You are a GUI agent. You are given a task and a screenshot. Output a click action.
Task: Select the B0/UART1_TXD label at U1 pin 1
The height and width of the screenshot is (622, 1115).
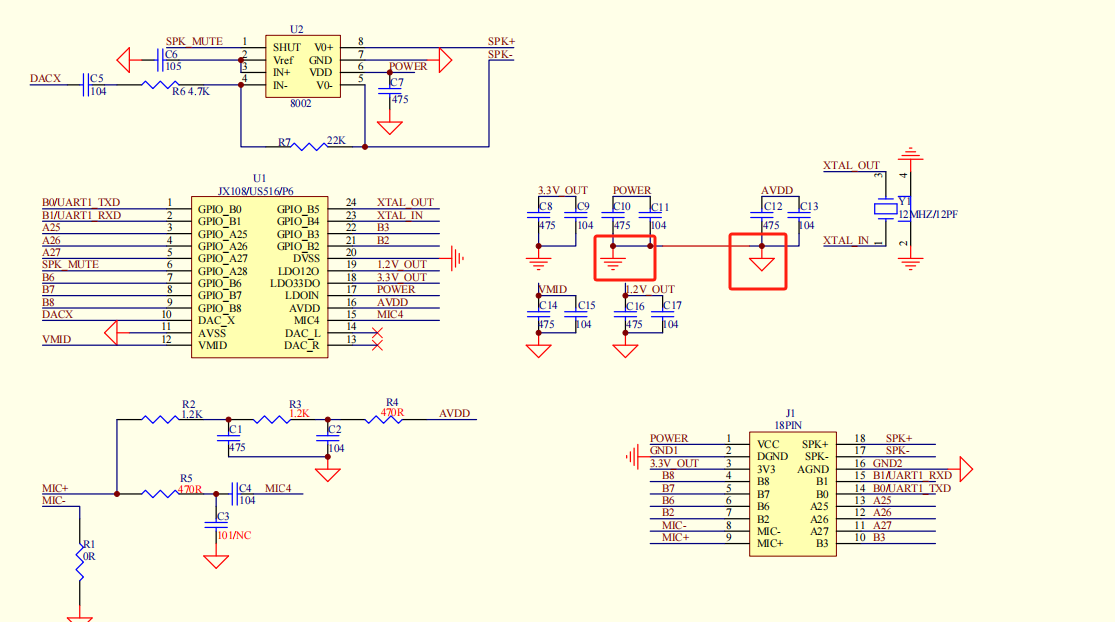pos(81,202)
